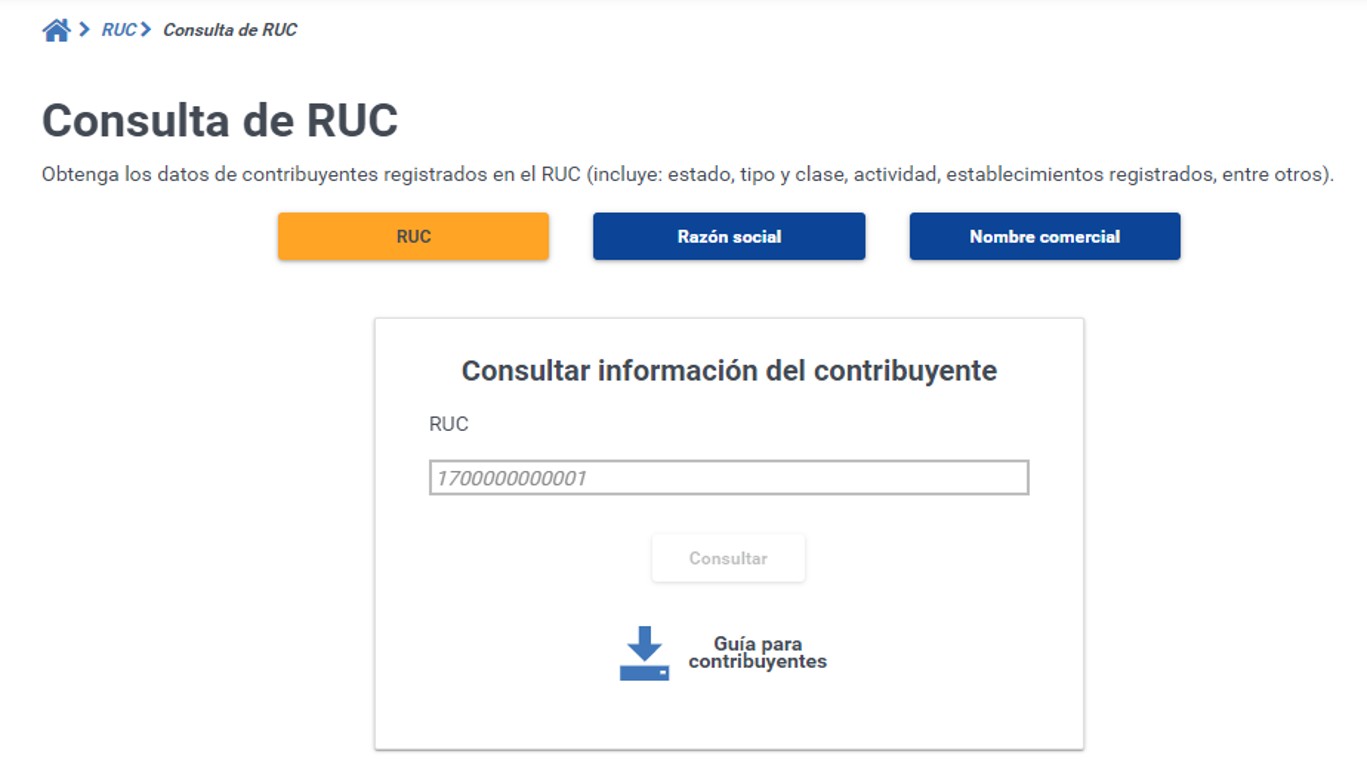Click the Consultar button
Image resolution: width=1367 pixels, height=769 pixels.
pyautogui.click(x=727, y=557)
